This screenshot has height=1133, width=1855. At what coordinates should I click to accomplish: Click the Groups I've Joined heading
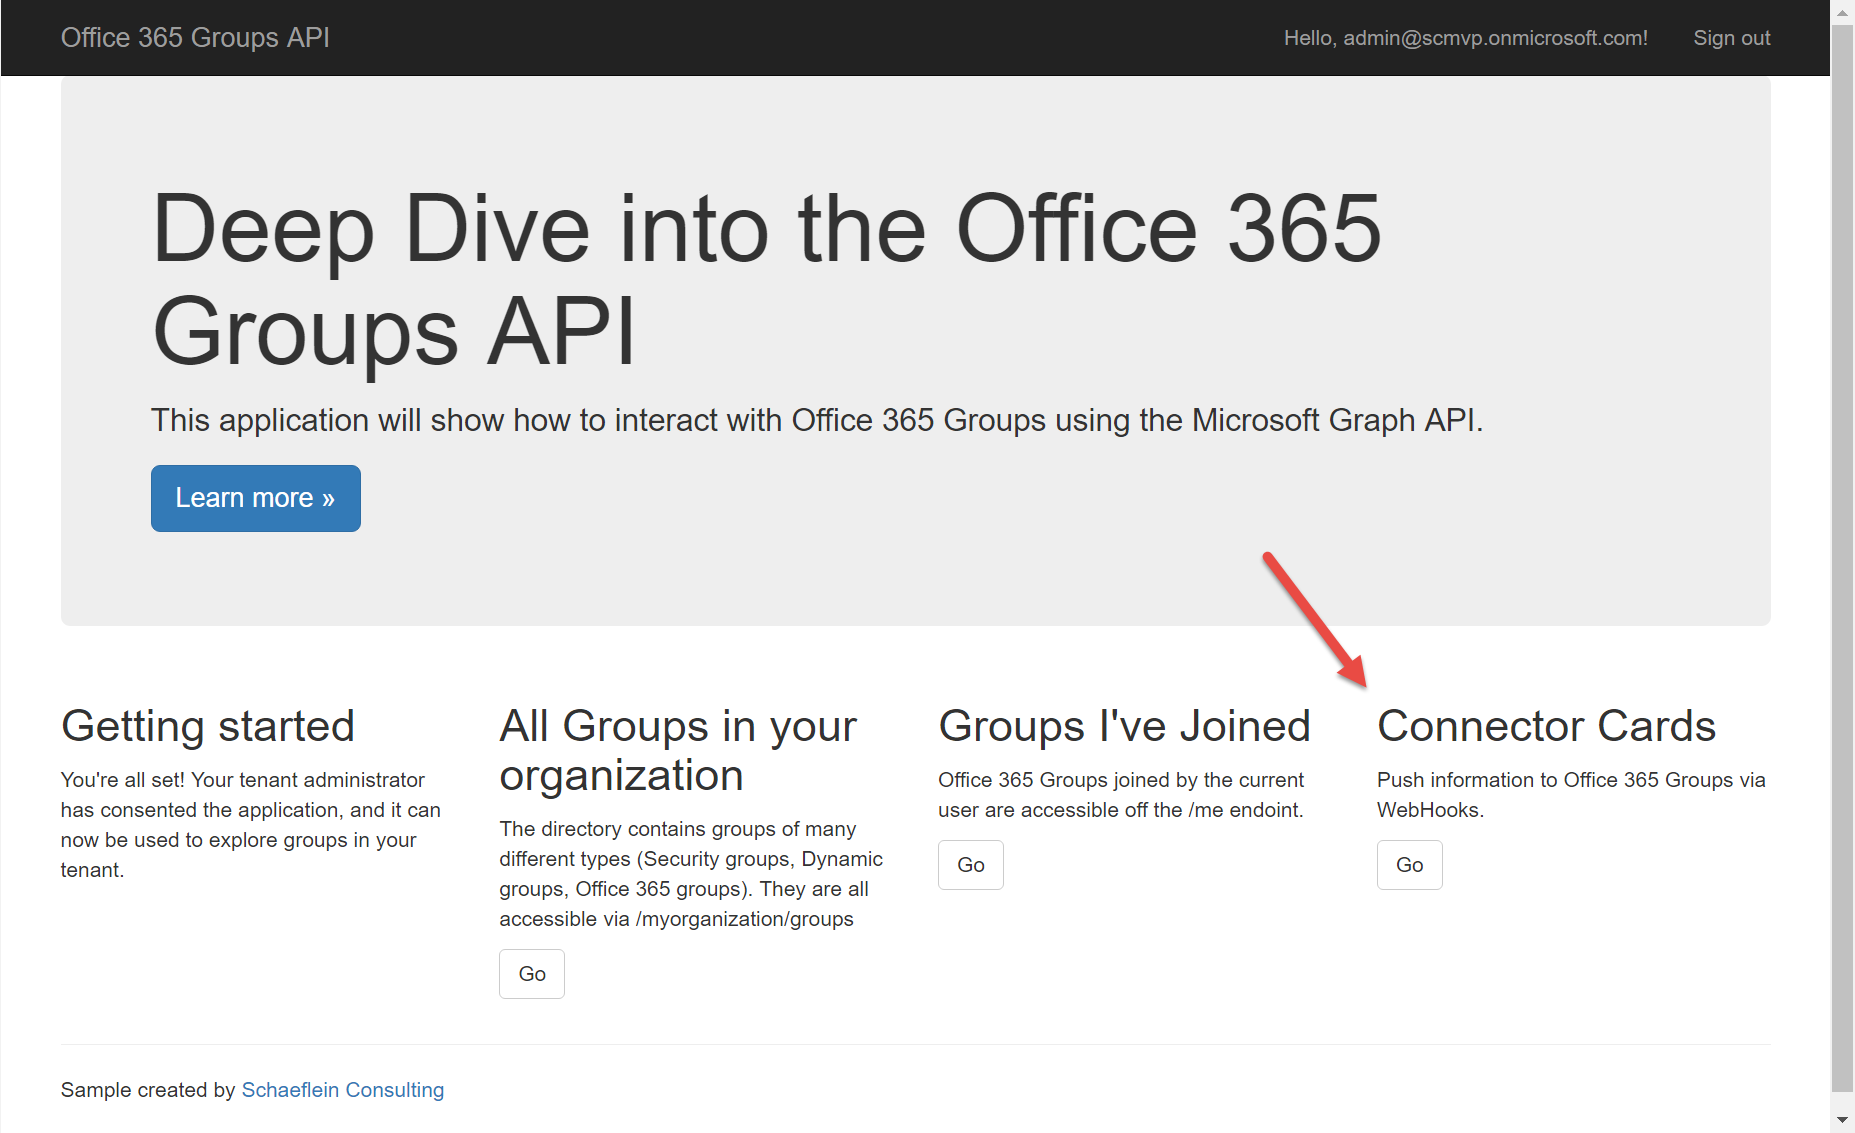[x=1124, y=726]
